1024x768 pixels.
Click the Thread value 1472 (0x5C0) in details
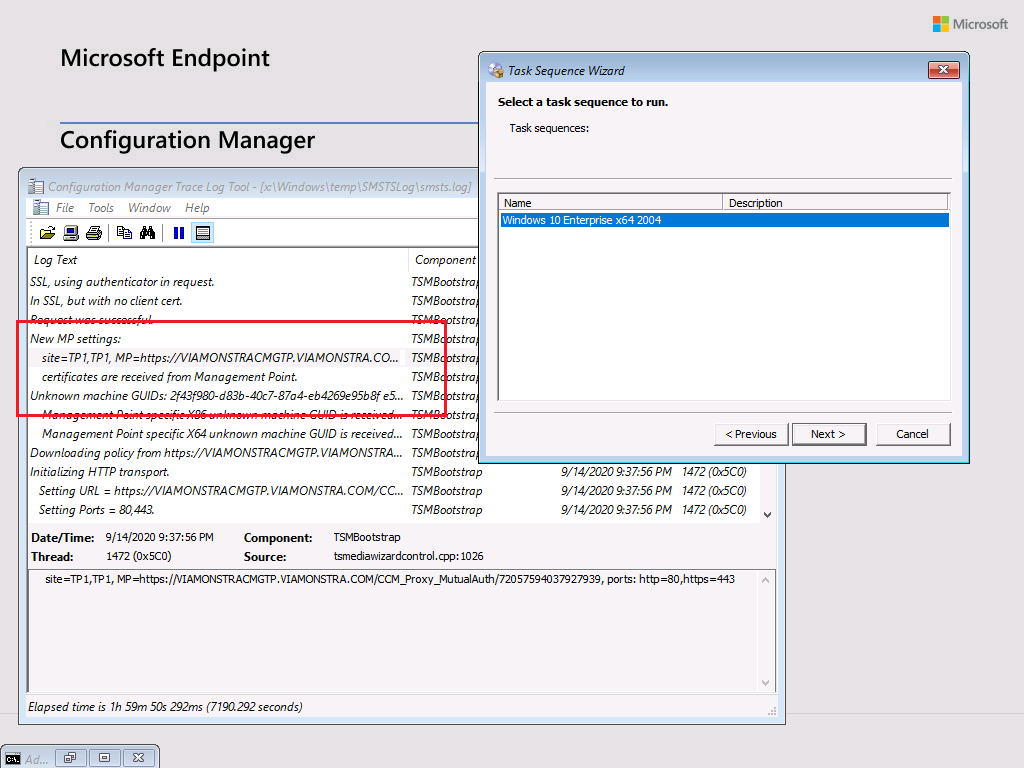pyautogui.click(x=138, y=556)
